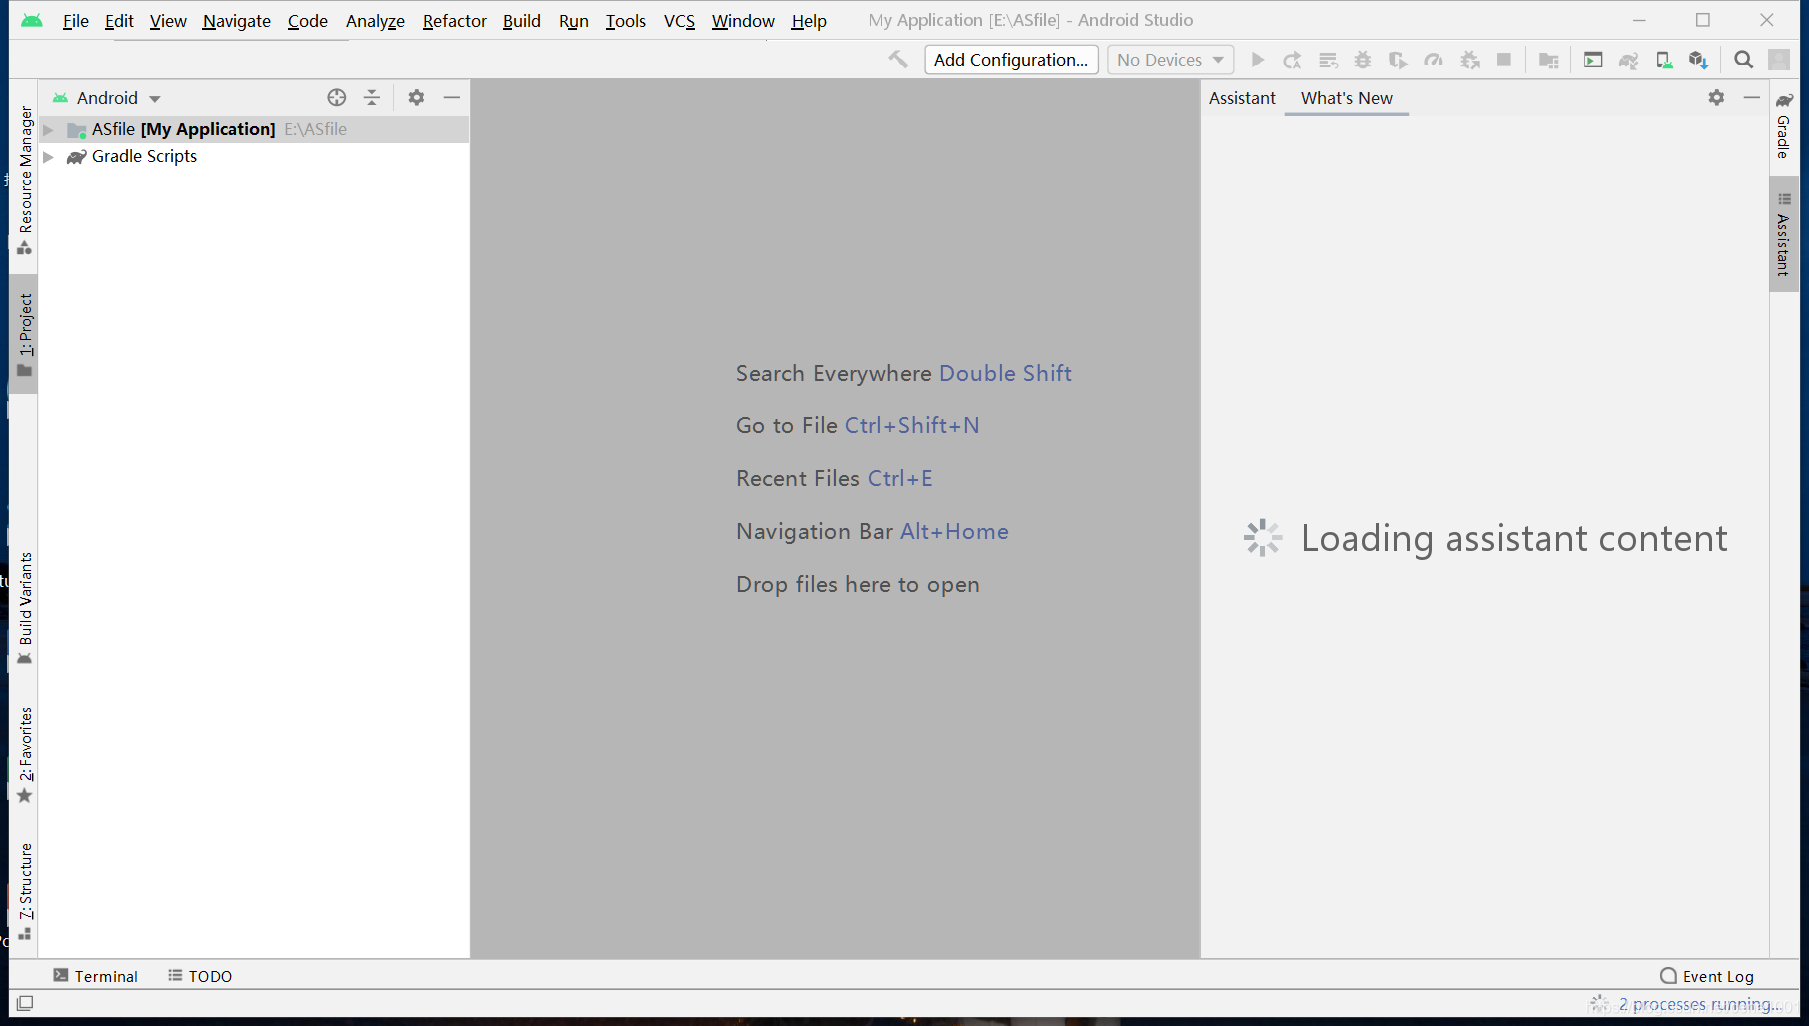Click the Run app play icon
Screen dimensions: 1809x1026
[1258, 60]
